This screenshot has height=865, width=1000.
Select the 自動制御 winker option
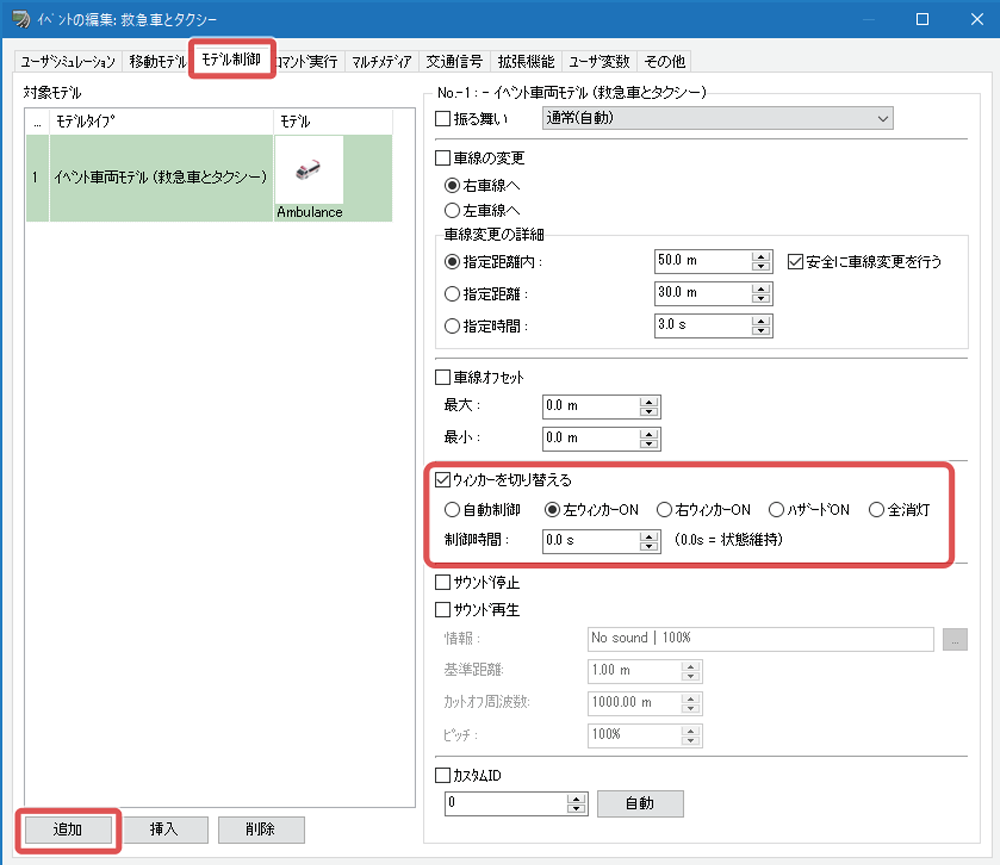point(452,510)
